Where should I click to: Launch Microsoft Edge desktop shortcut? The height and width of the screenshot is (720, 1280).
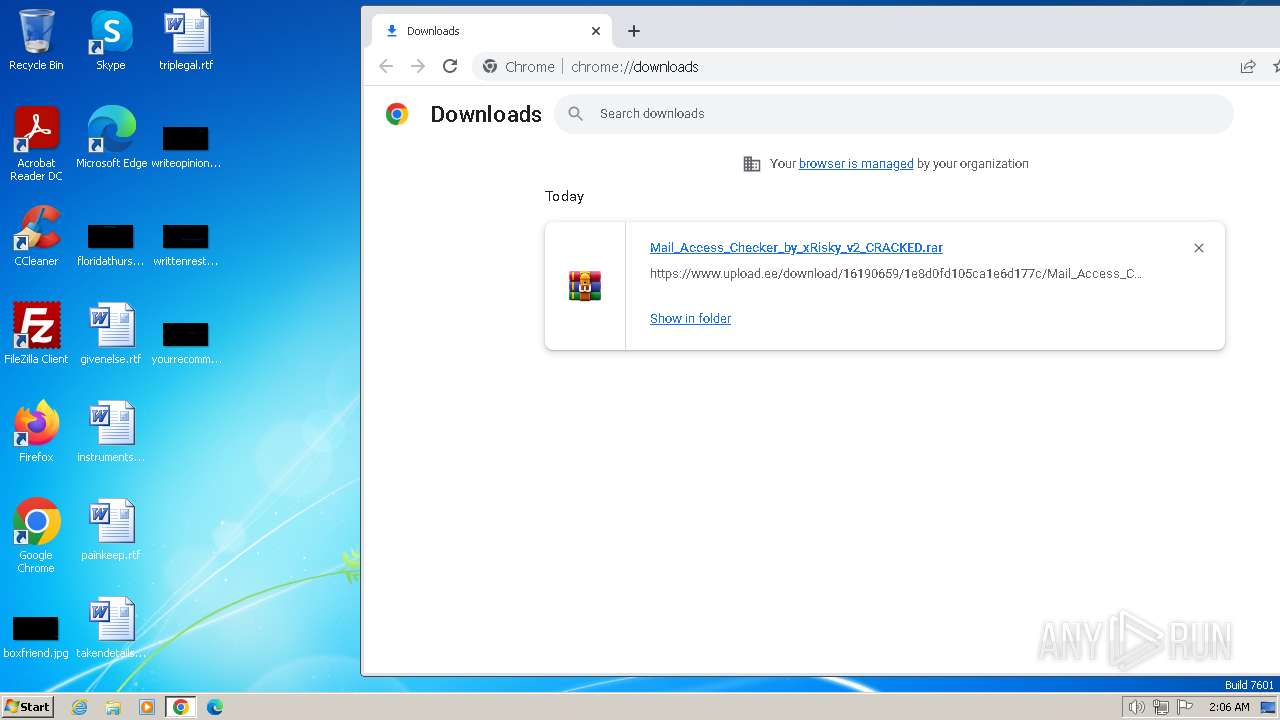tap(111, 137)
